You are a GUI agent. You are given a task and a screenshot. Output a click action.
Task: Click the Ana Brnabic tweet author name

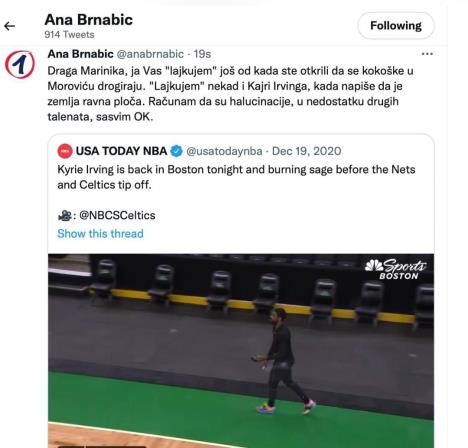(81, 54)
